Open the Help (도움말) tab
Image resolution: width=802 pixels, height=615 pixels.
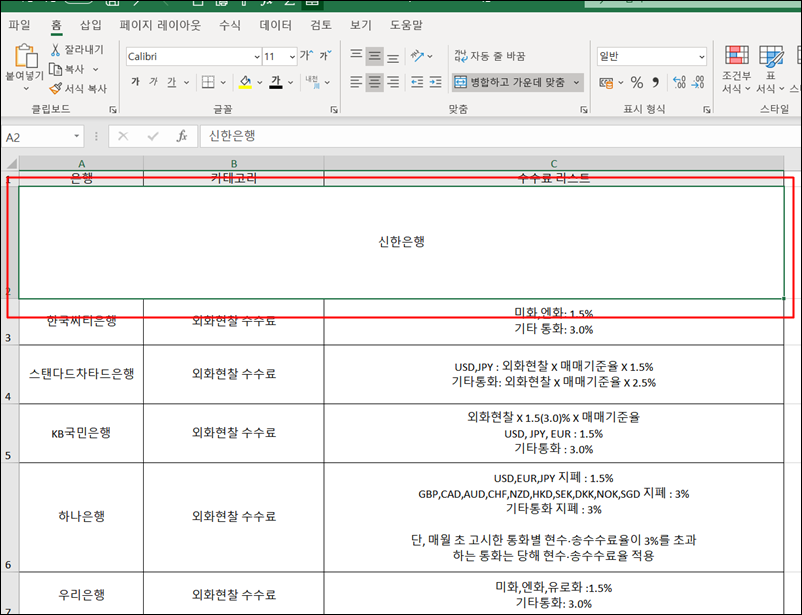tap(406, 25)
